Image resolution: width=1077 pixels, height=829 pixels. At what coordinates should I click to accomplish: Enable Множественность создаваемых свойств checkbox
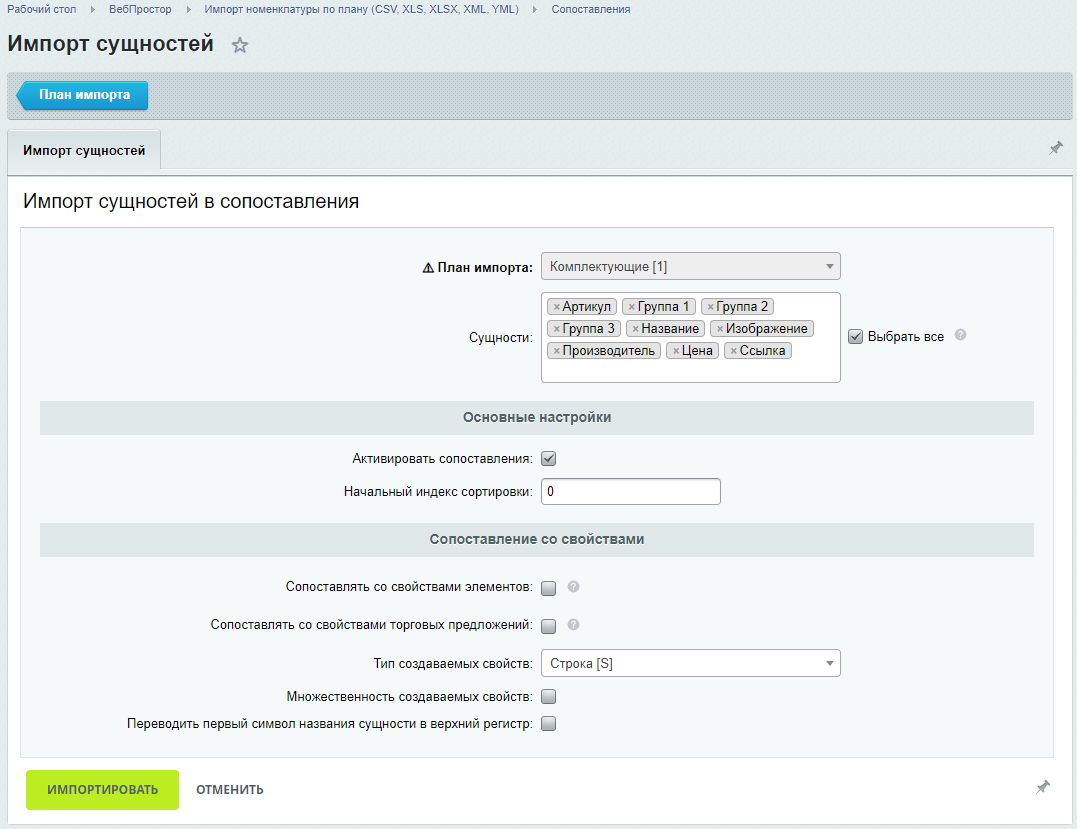pyautogui.click(x=548, y=696)
